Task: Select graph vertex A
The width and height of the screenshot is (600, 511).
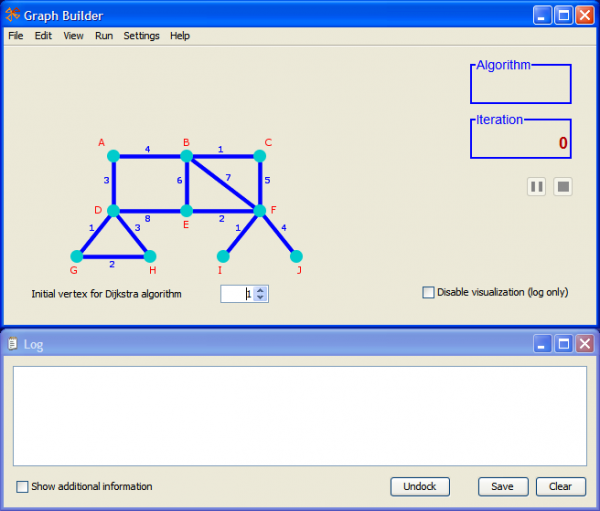Action: (x=113, y=156)
